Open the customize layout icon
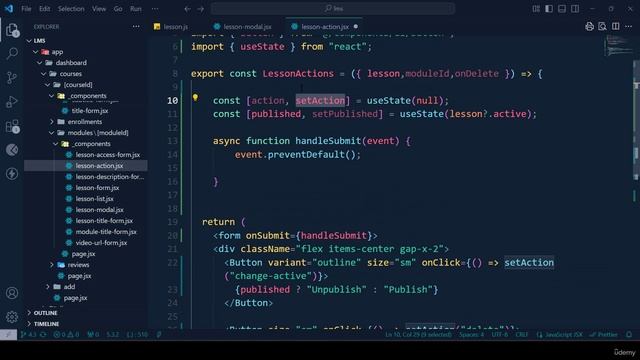This screenshot has height=360, width=640. 536,9
